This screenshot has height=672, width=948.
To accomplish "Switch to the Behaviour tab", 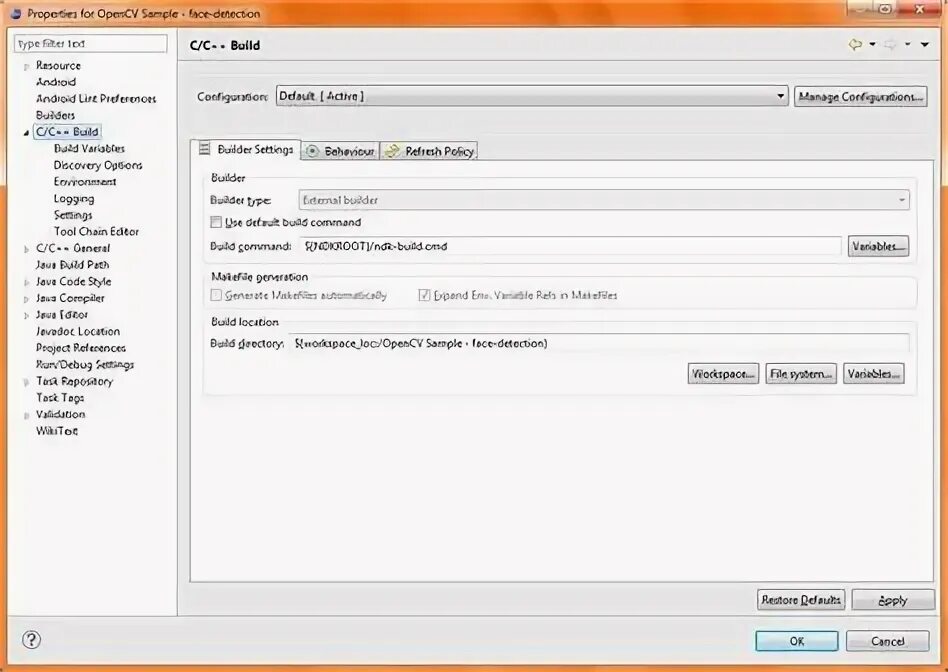I will (340, 151).
